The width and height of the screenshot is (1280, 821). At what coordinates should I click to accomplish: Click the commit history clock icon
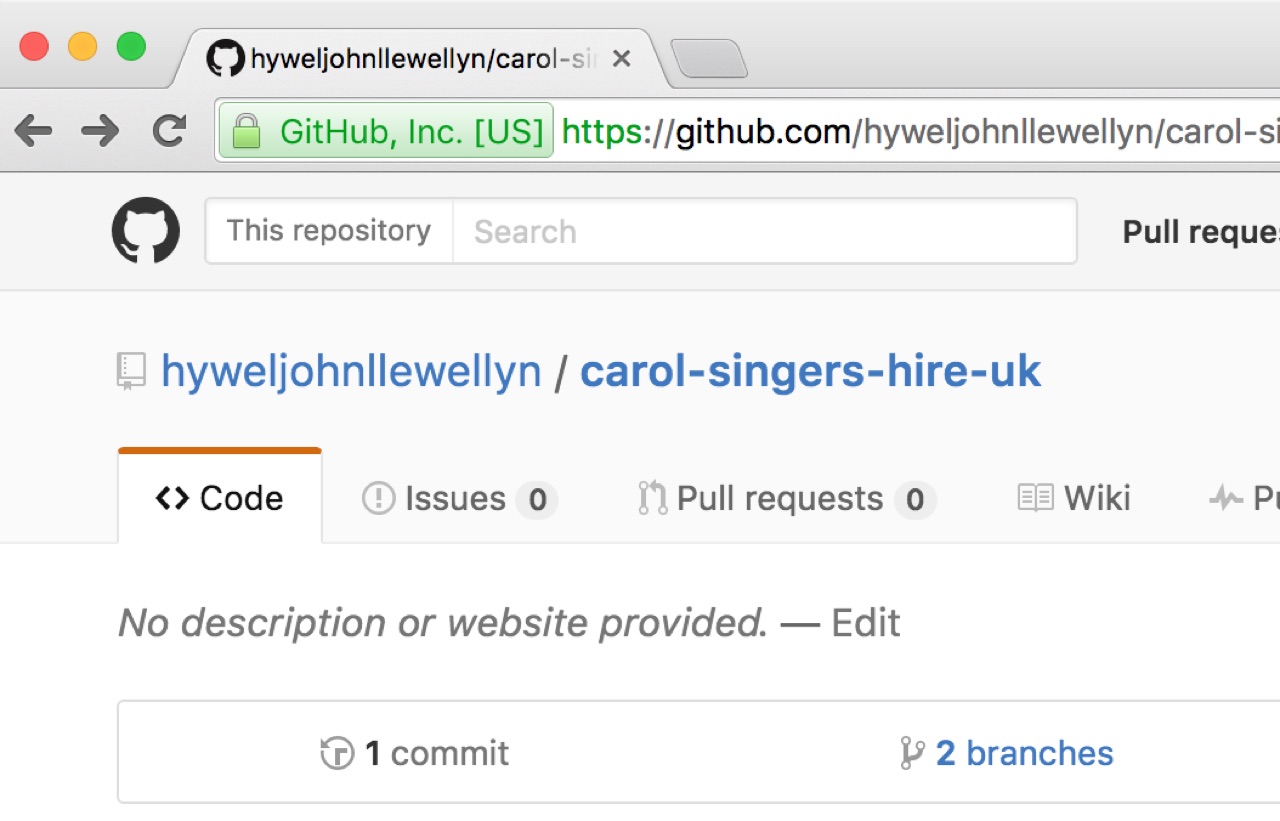pos(337,753)
